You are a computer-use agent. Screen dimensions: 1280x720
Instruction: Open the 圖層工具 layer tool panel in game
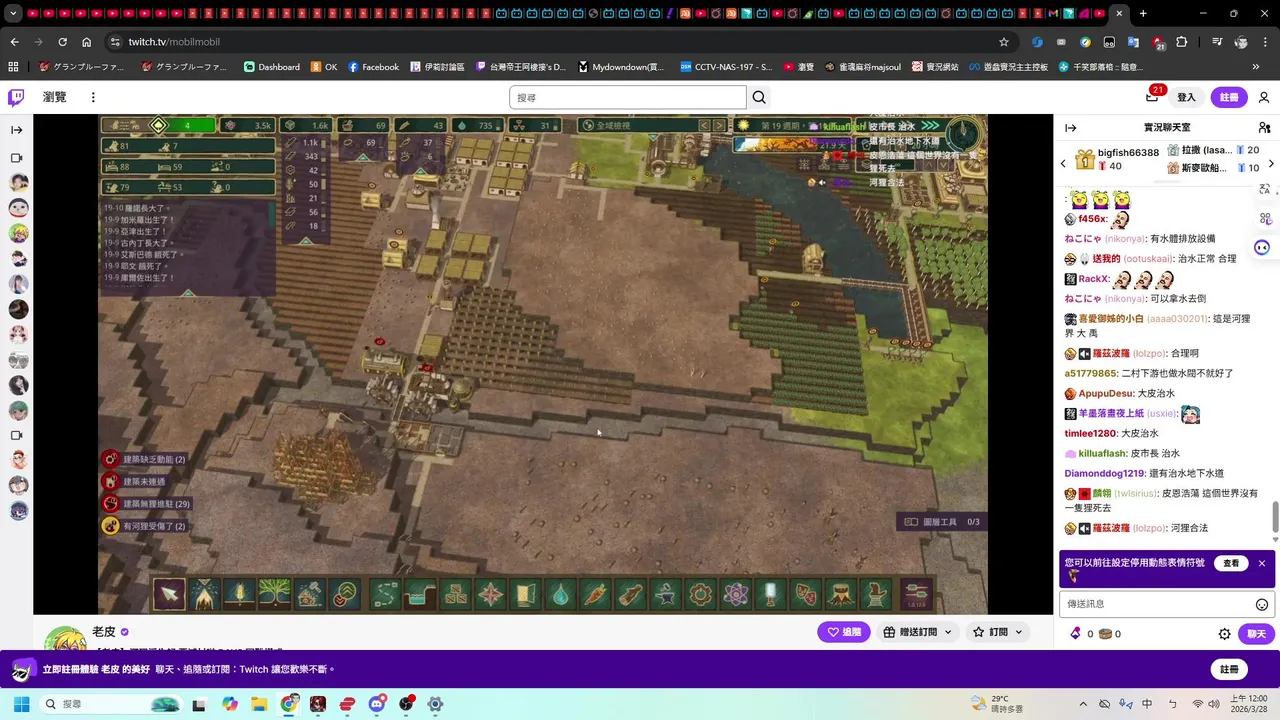tap(942, 522)
